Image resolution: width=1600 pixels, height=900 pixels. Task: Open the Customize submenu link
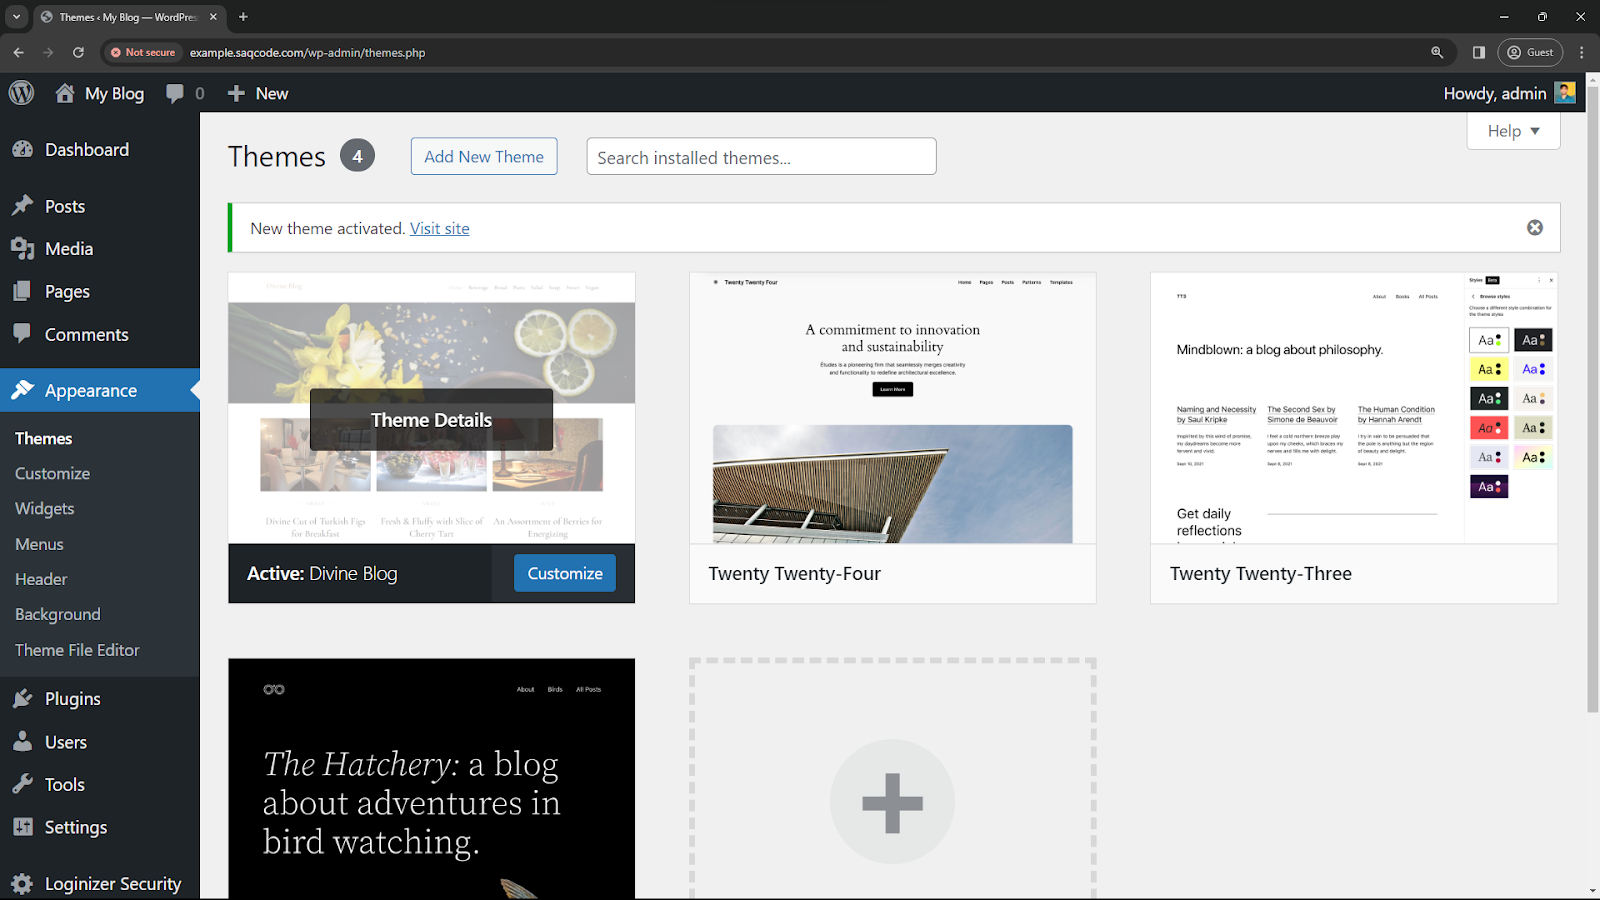click(x=52, y=473)
